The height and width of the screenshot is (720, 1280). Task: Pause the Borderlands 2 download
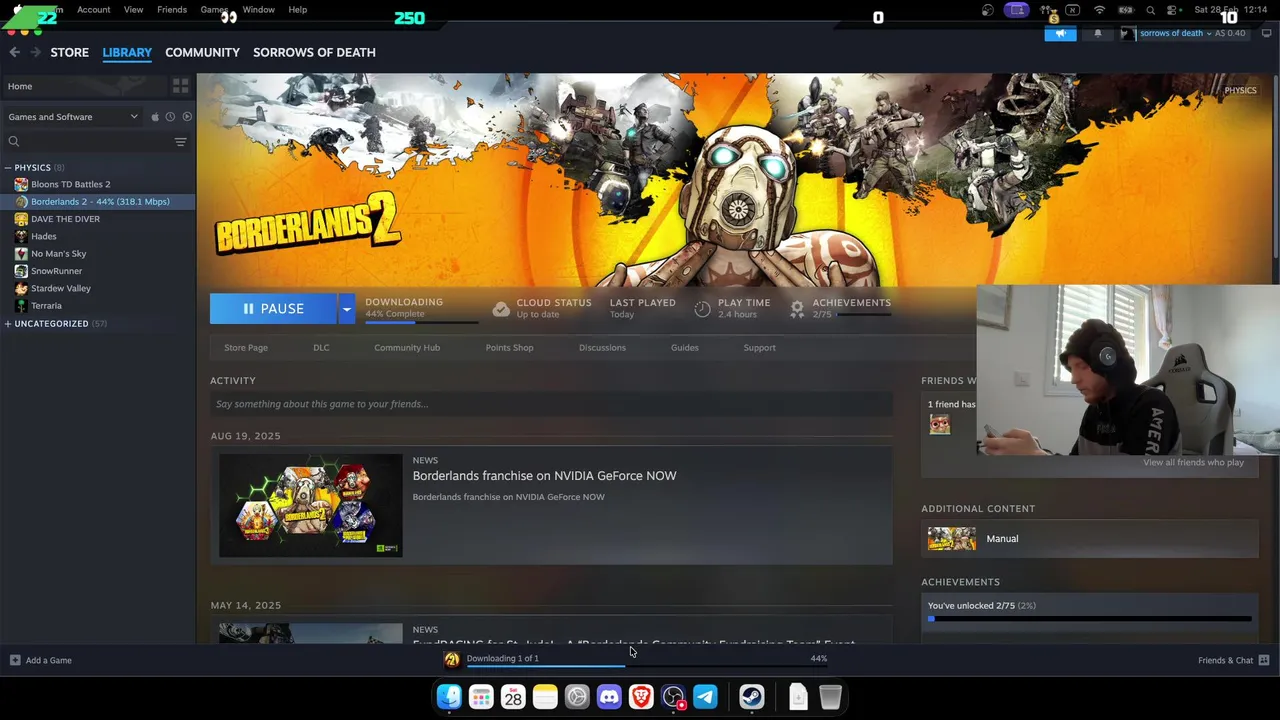tap(273, 308)
